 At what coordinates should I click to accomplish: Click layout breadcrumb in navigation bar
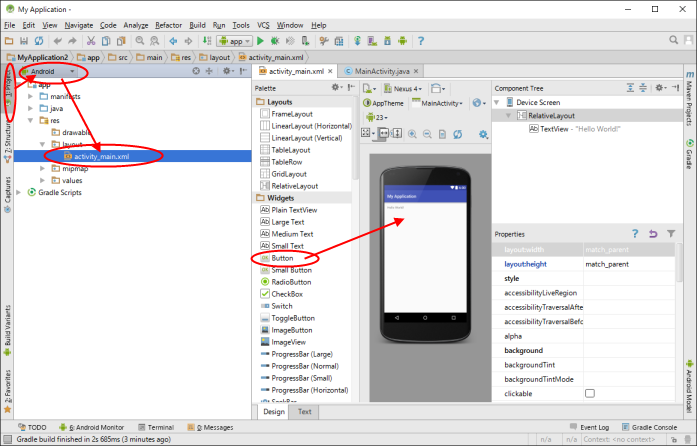pyautogui.click(x=215, y=57)
